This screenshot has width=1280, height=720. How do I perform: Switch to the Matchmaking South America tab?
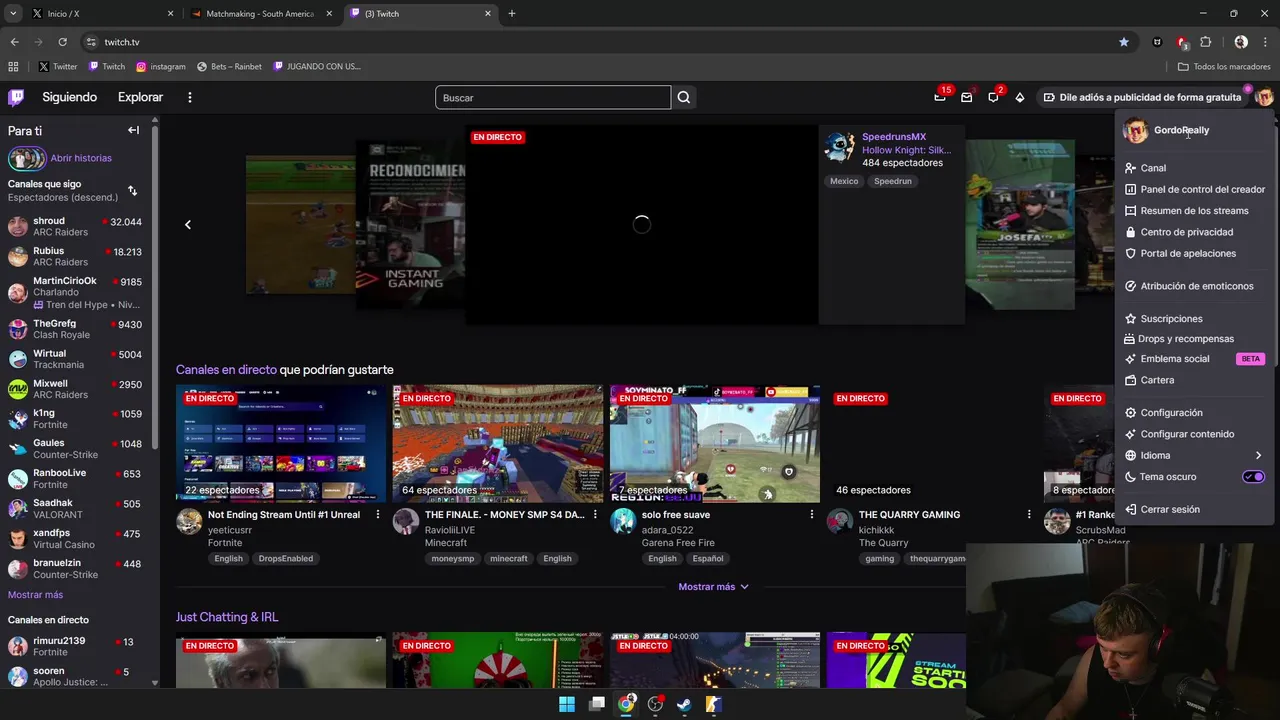point(259,14)
